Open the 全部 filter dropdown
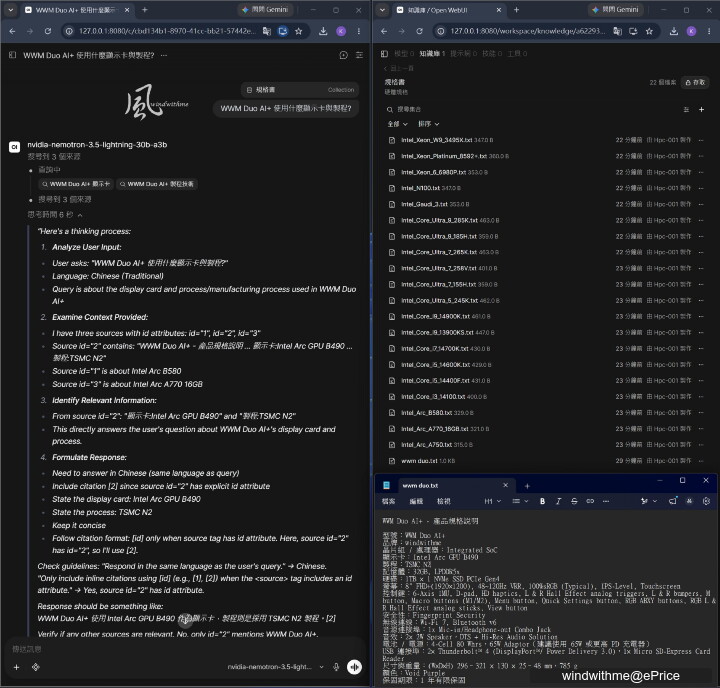Screen dimensions: 720x688 [x=397, y=124]
